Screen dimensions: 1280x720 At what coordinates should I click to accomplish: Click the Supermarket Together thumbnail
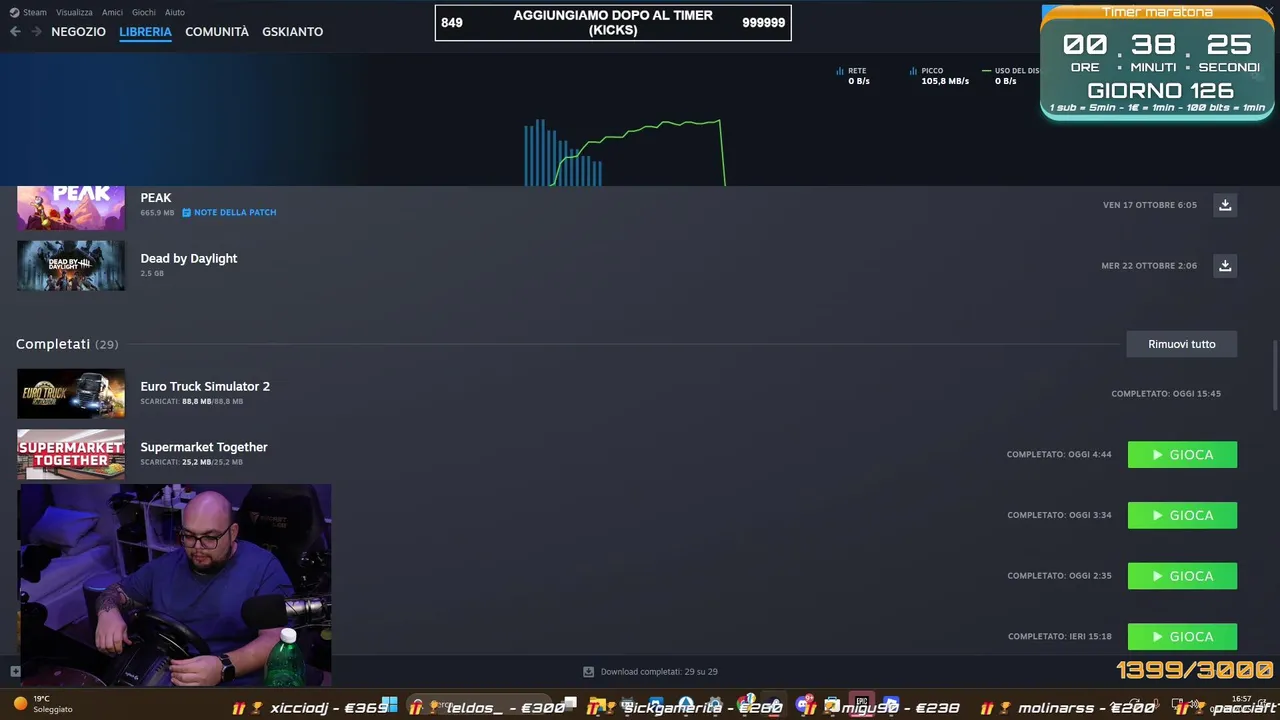click(x=71, y=454)
